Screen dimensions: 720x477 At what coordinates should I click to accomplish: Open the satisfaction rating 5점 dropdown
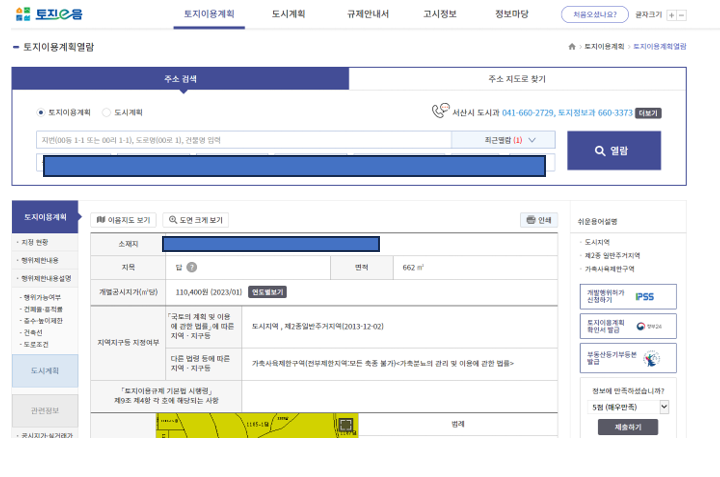click(628, 407)
